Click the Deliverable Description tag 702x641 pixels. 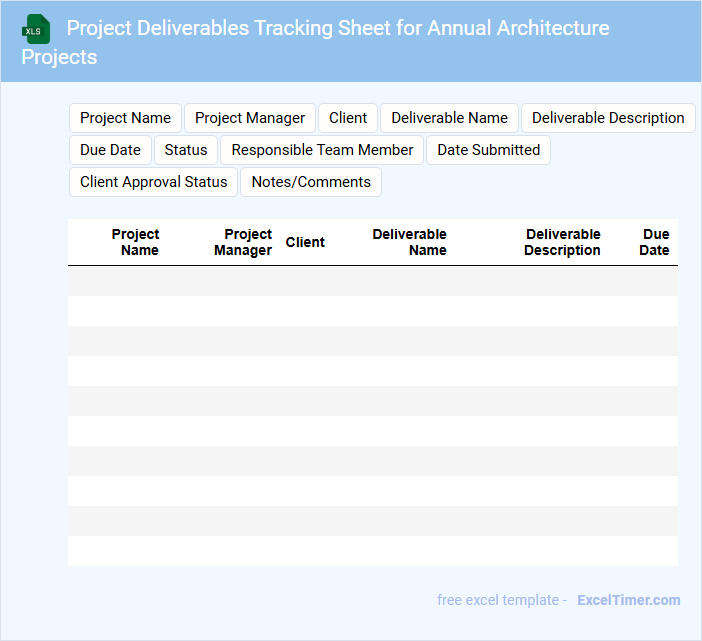608,118
